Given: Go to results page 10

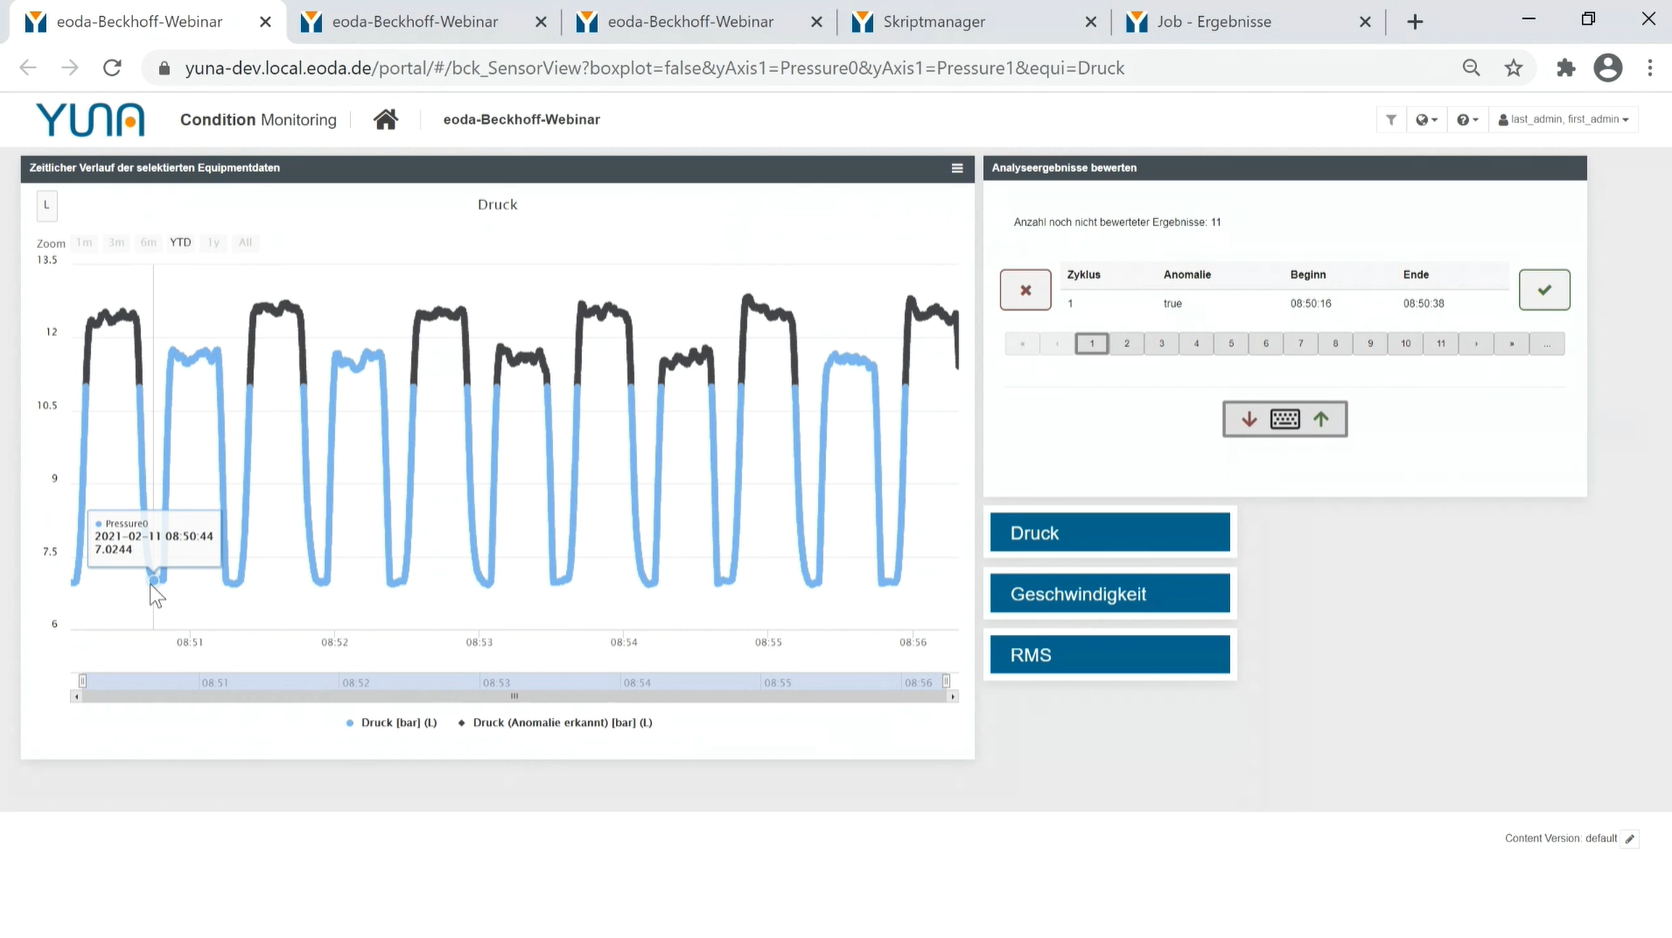Looking at the screenshot, I should 1406,344.
